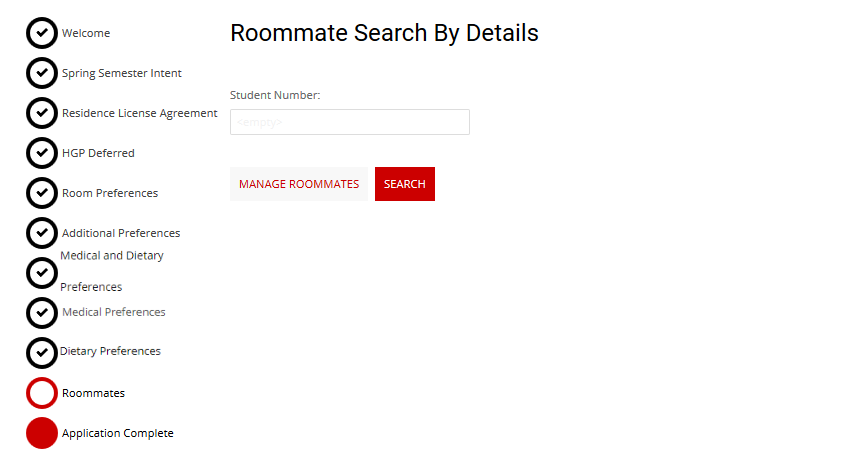Go to Application Complete step
Screen dimensions: 853x471
pyautogui.click(x=117, y=433)
